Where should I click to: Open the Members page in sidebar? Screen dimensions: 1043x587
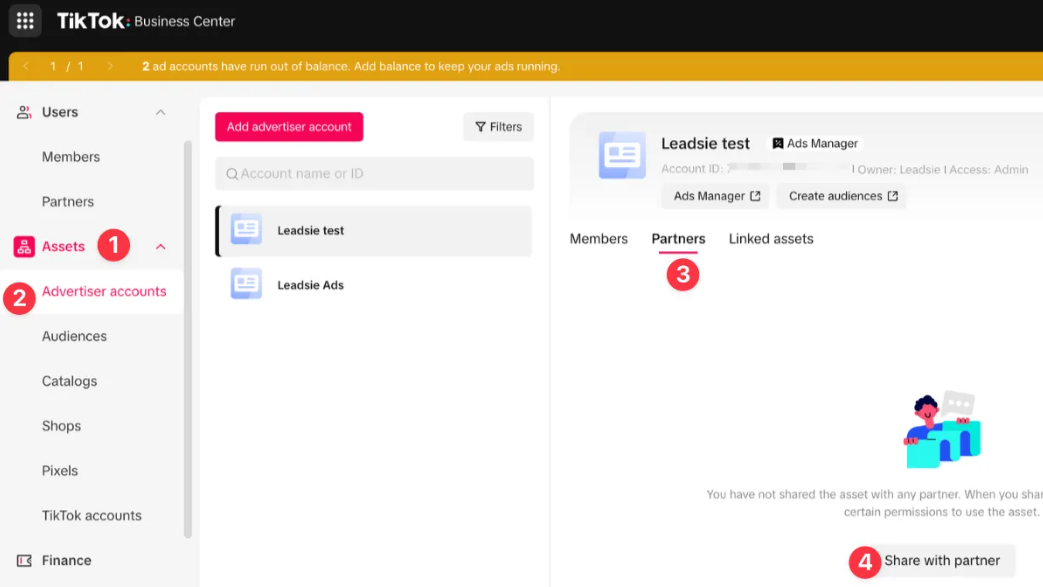(71, 157)
